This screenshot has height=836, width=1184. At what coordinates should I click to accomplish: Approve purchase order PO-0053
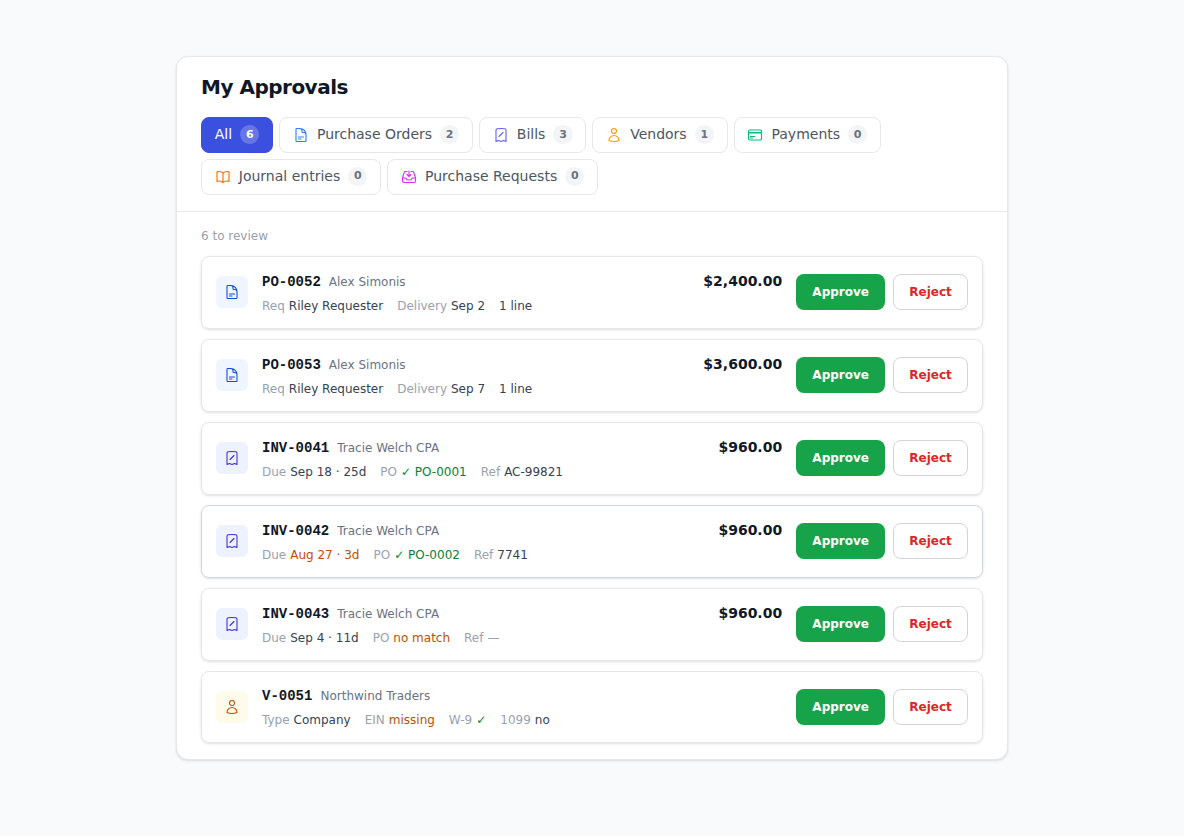(840, 375)
